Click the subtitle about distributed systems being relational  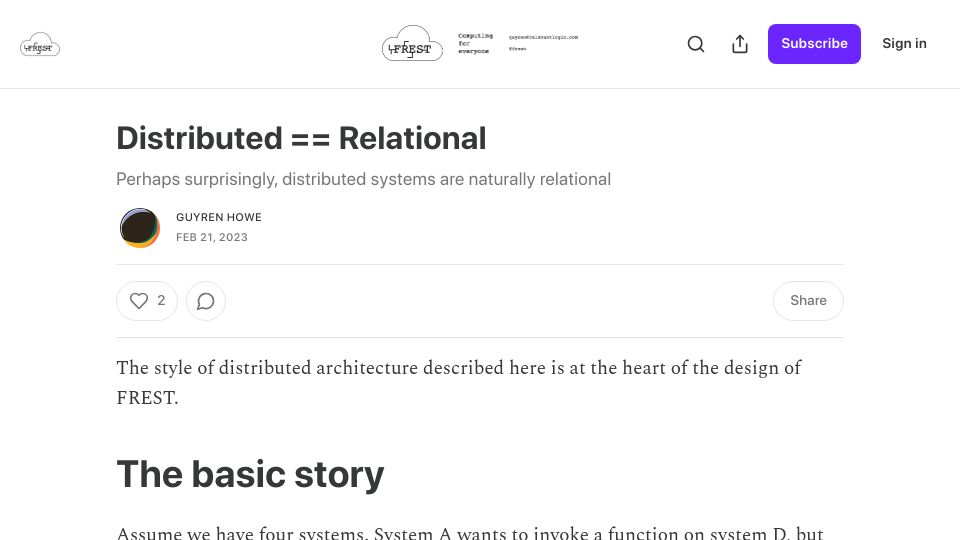[x=364, y=179]
